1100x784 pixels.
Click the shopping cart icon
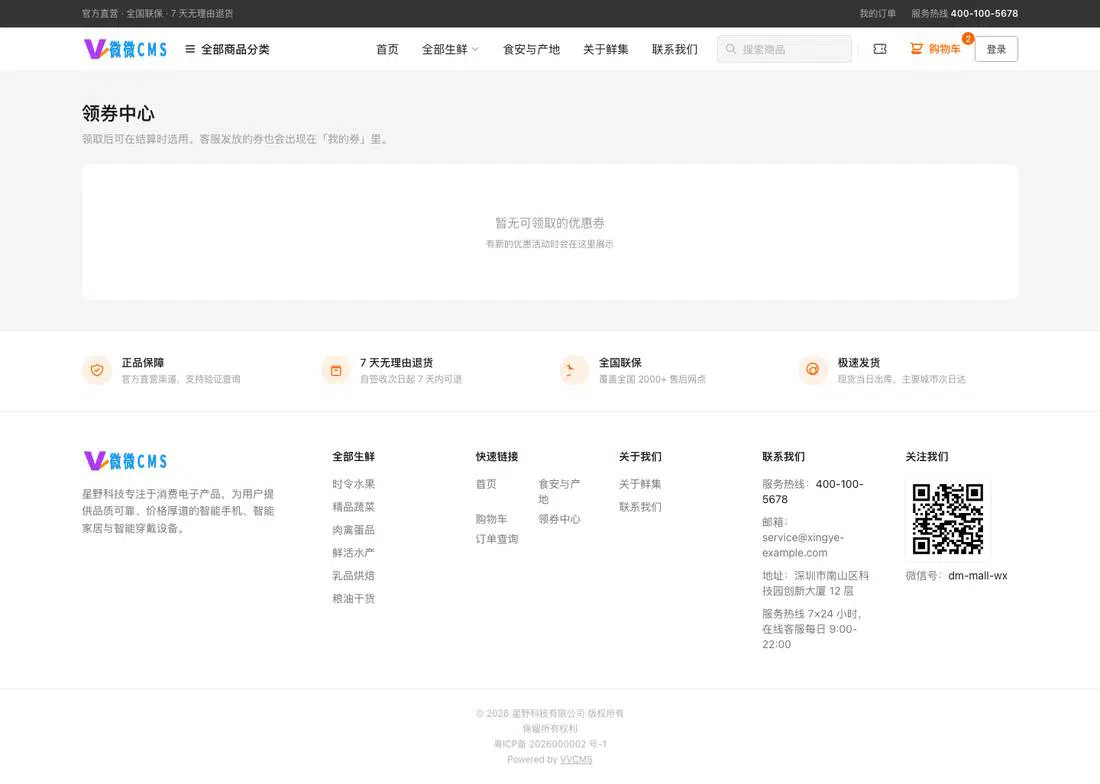(x=916, y=49)
